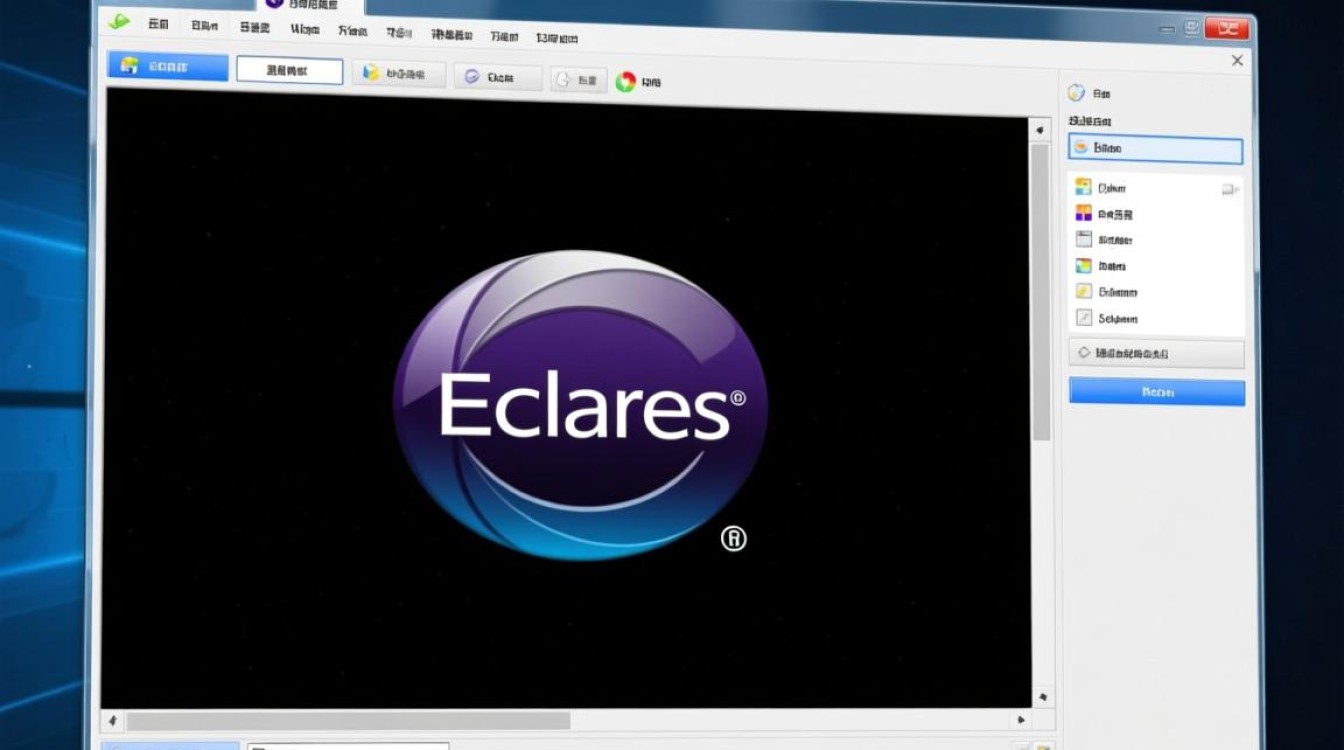Click the shield icon at top of side panel
Image resolution: width=1344 pixels, height=750 pixels.
coord(1076,93)
